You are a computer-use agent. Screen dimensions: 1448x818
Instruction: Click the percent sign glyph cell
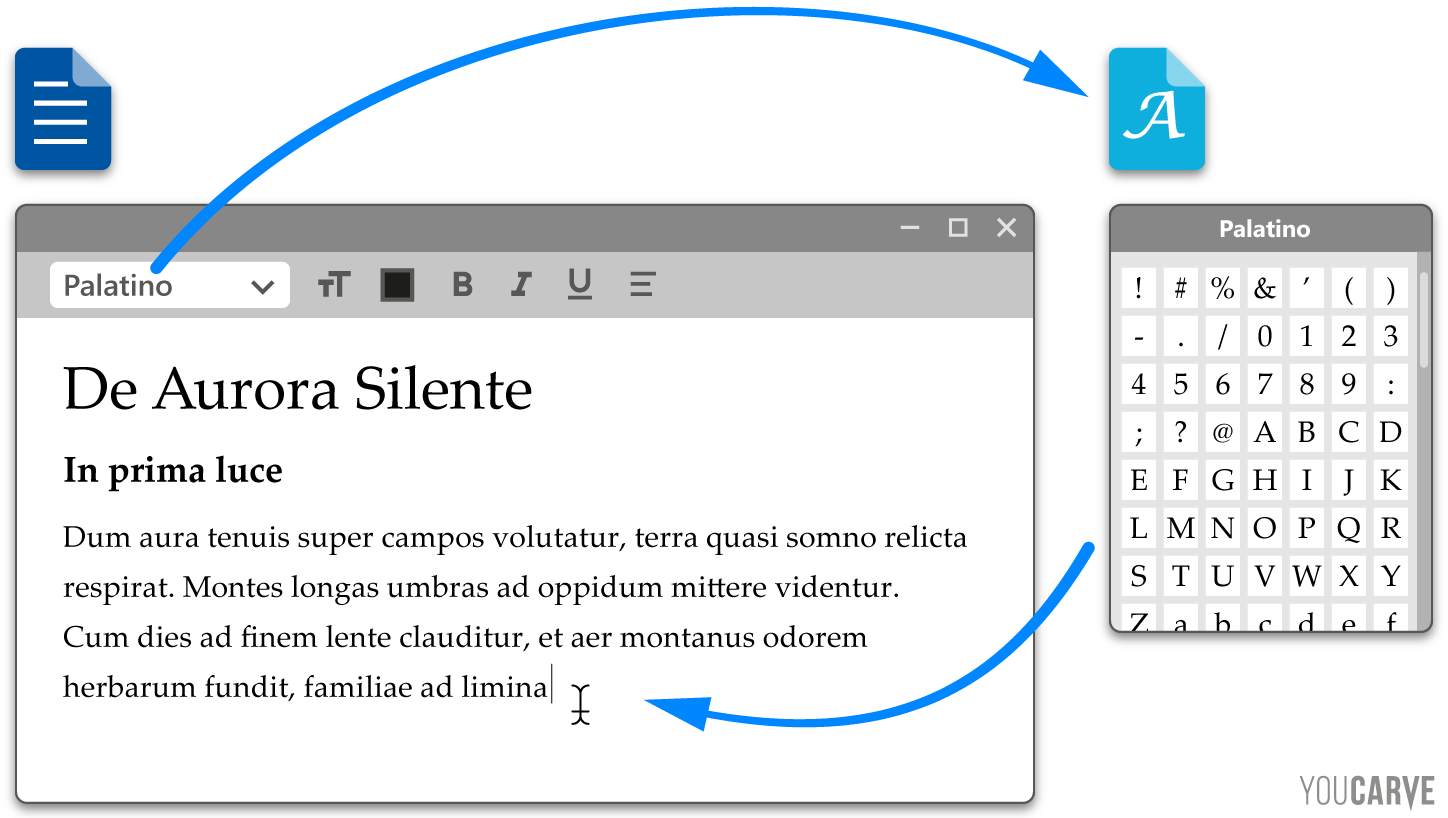[1222, 287]
